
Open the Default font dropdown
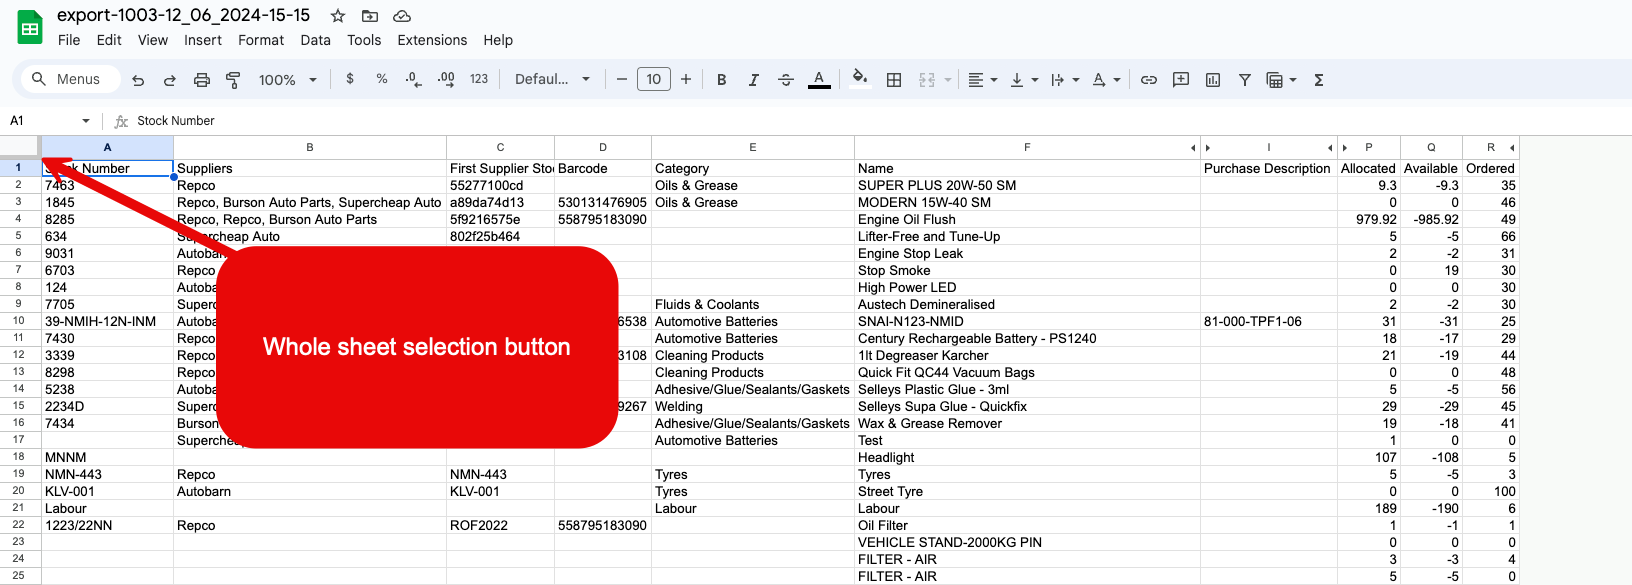pyautogui.click(x=553, y=79)
